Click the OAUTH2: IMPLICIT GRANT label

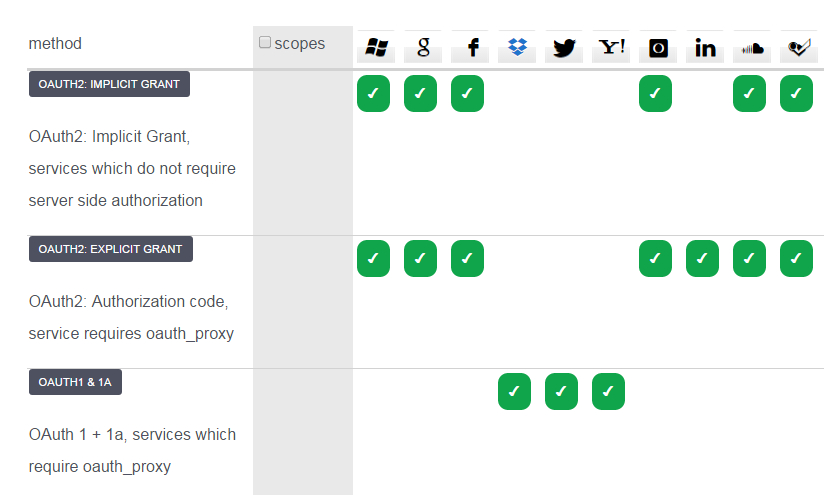pyautogui.click(x=109, y=84)
